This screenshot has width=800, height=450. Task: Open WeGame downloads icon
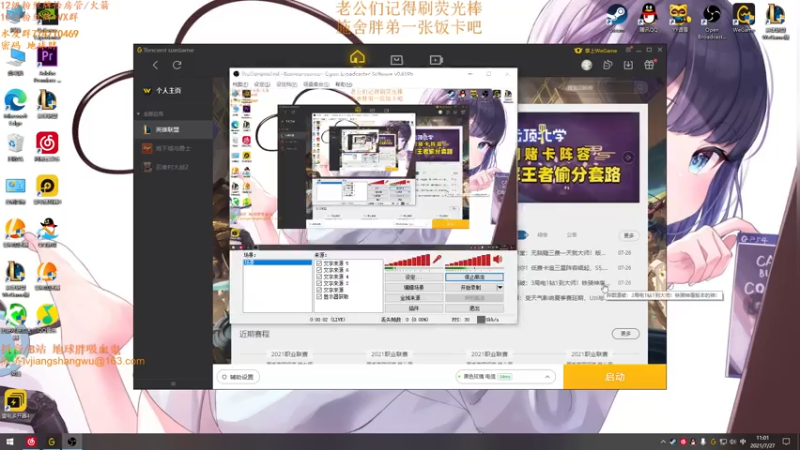click(x=628, y=65)
